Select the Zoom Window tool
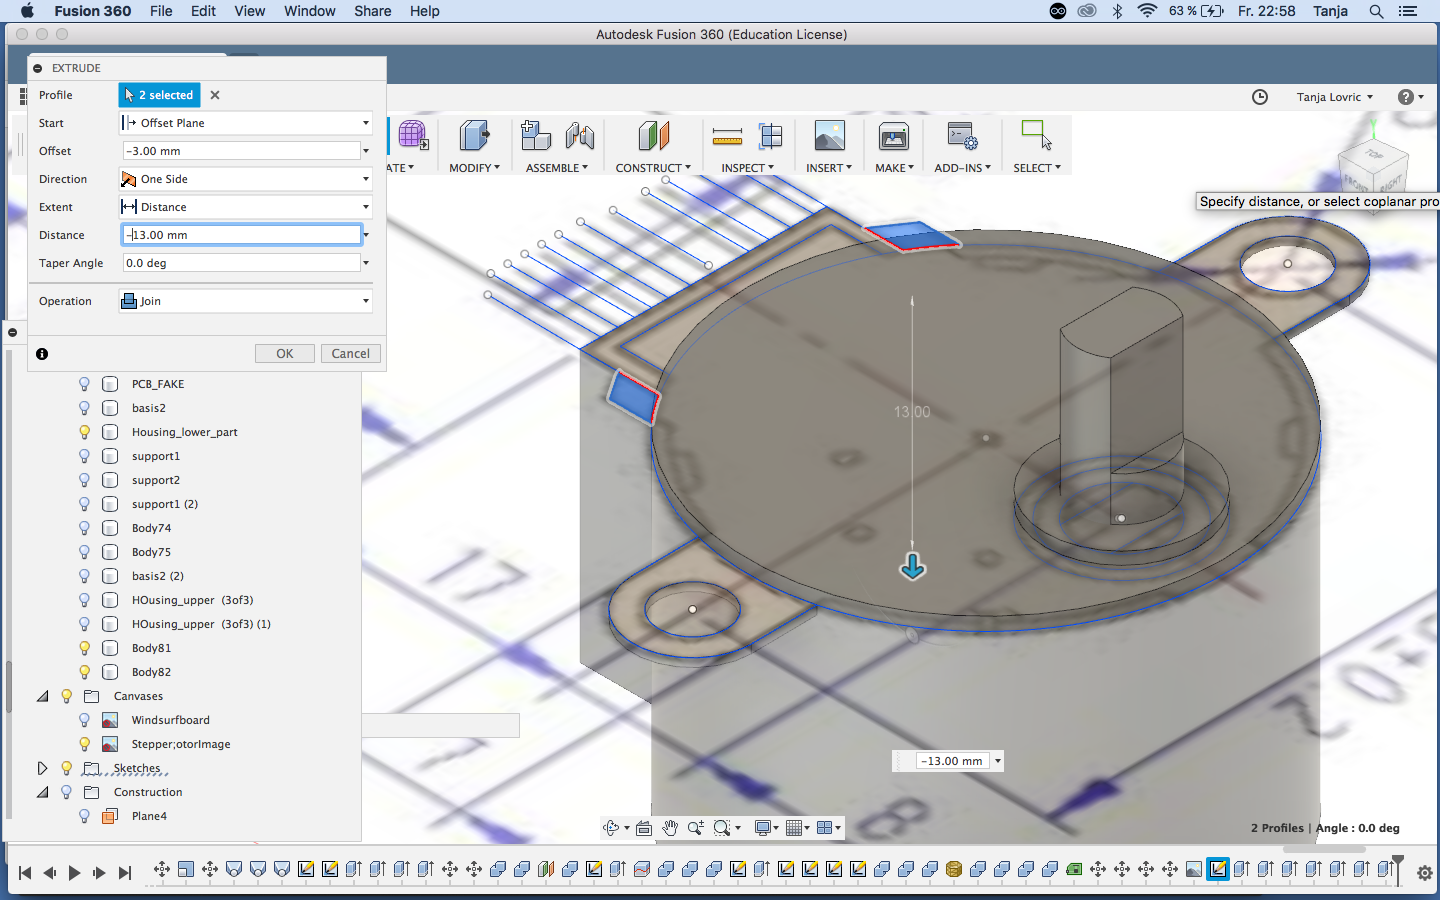1440x900 pixels. tap(722, 828)
